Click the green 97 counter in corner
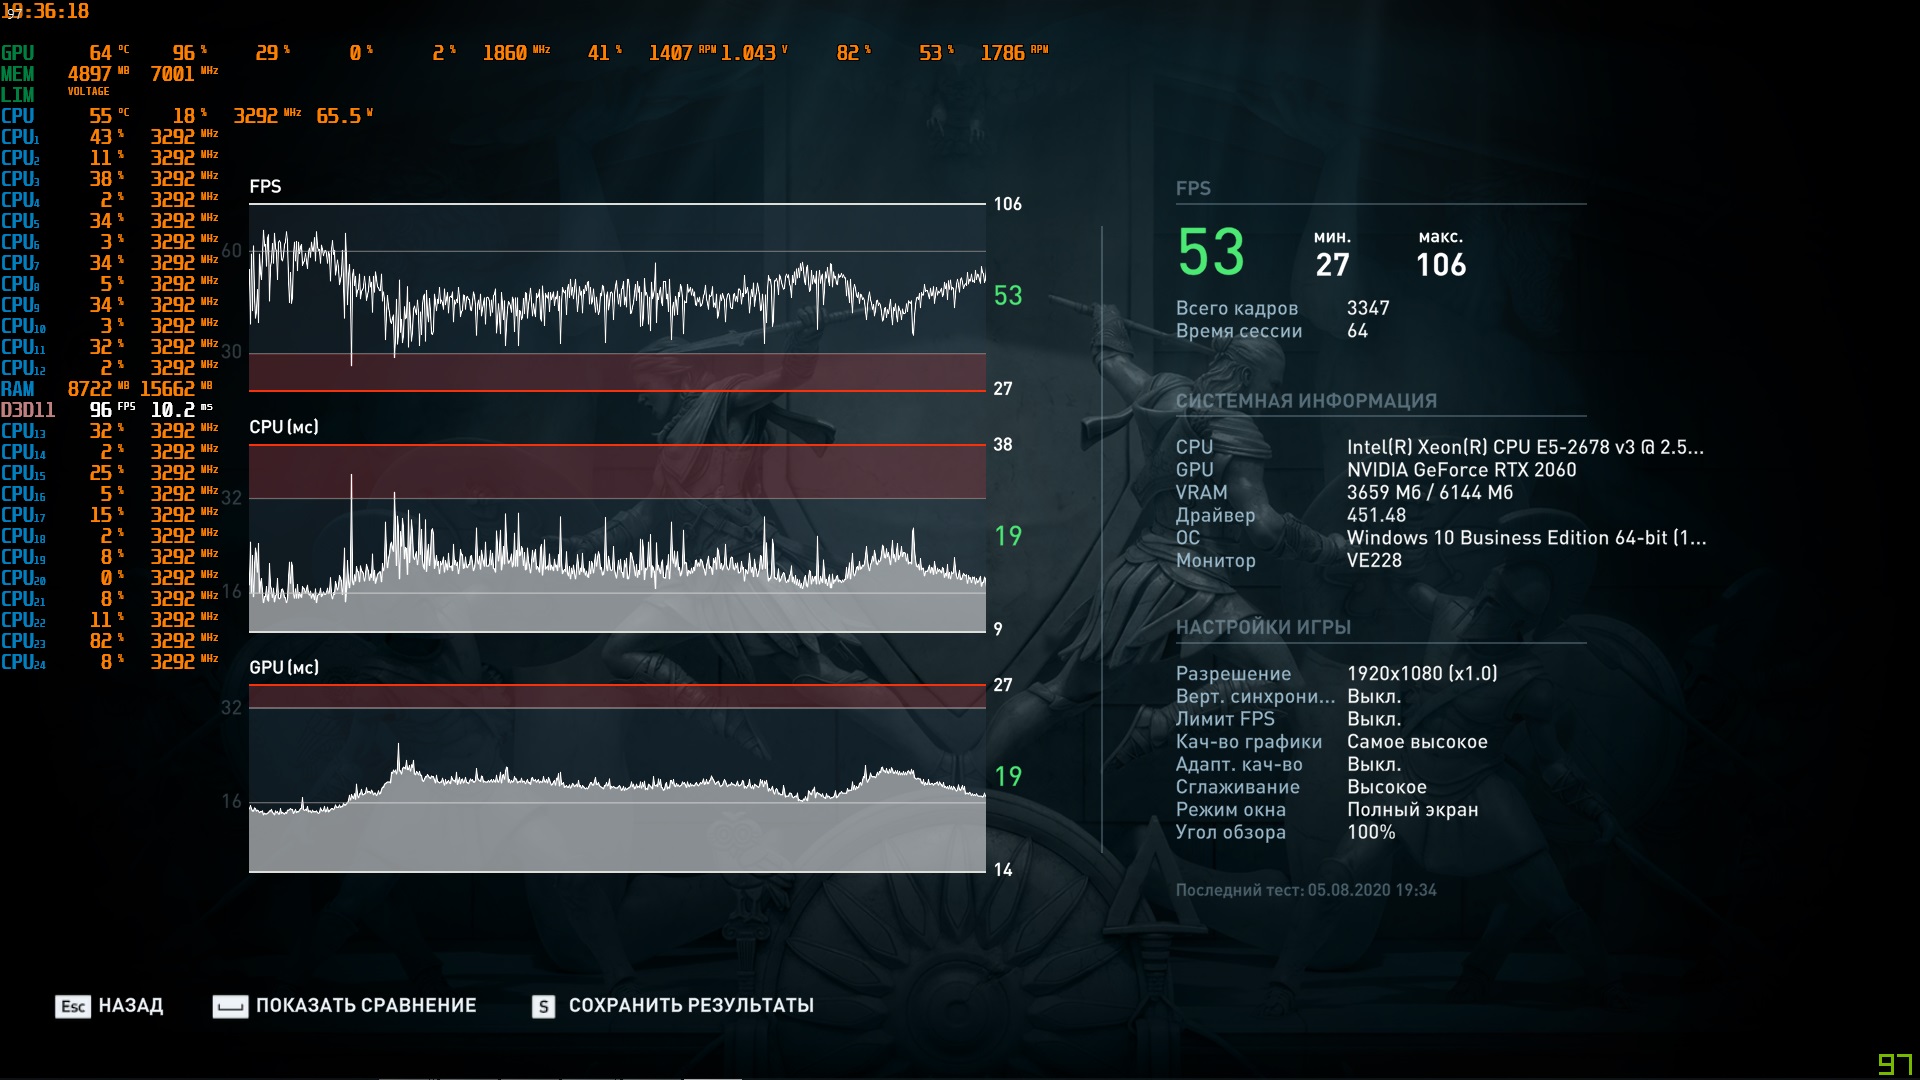The image size is (1920, 1080). [1894, 1064]
